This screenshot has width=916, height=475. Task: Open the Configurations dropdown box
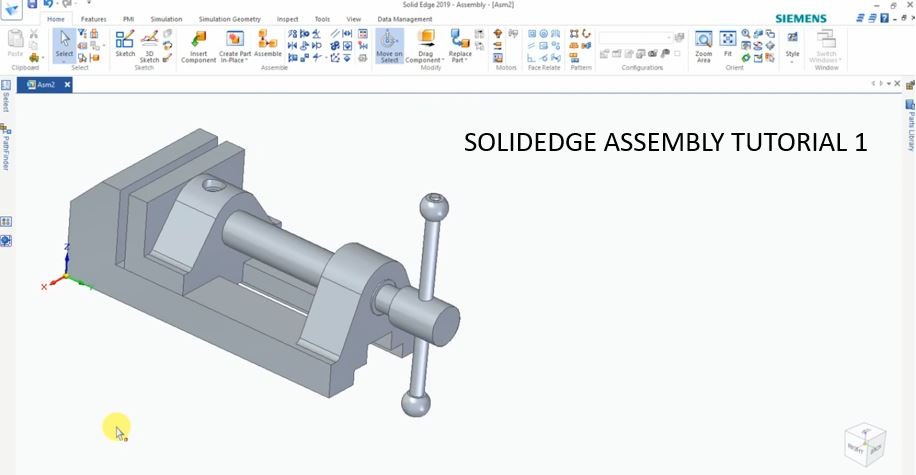point(635,38)
